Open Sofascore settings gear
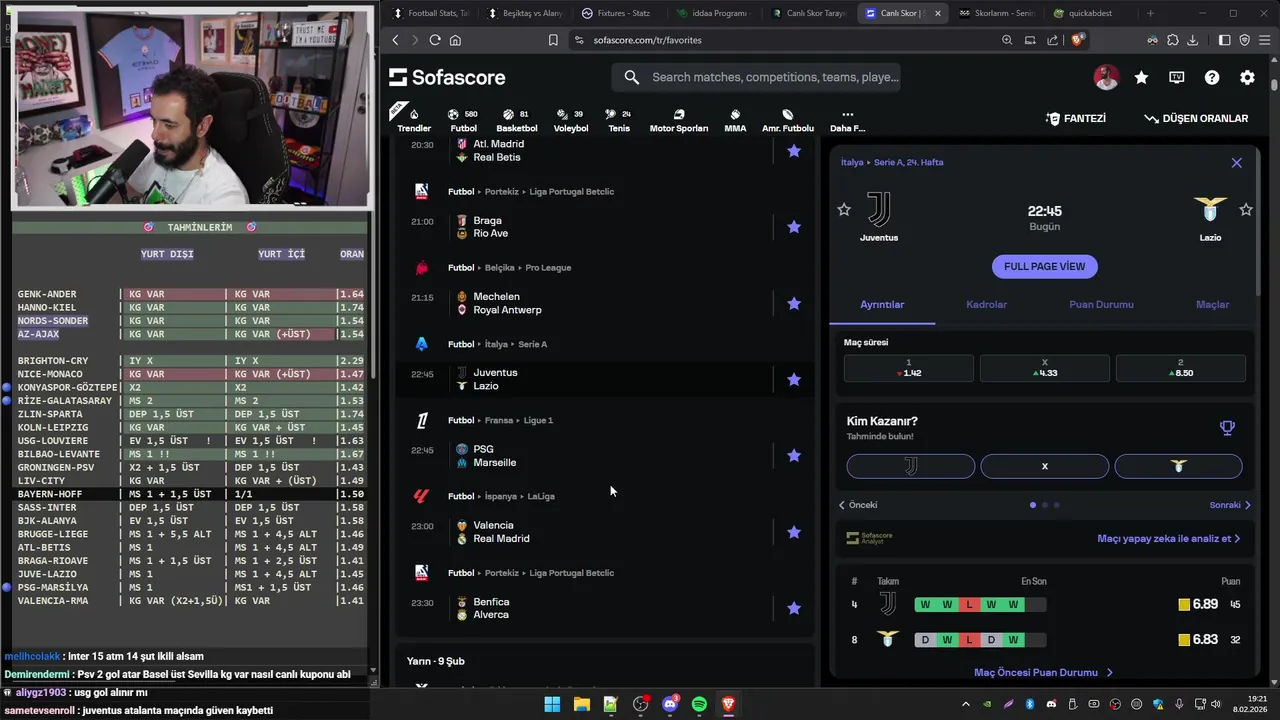This screenshot has height=720, width=1280. point(1247,77)
